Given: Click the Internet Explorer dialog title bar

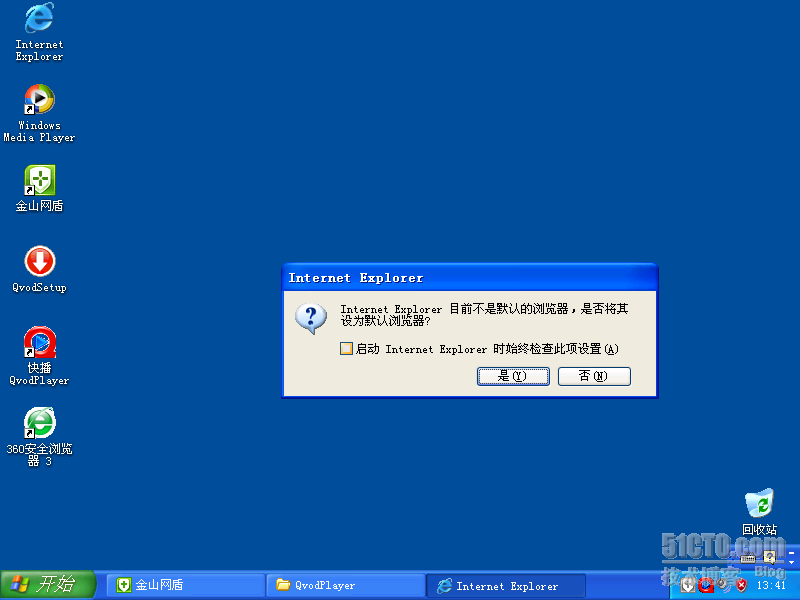Looking at the screenshot, I should 469,278.
